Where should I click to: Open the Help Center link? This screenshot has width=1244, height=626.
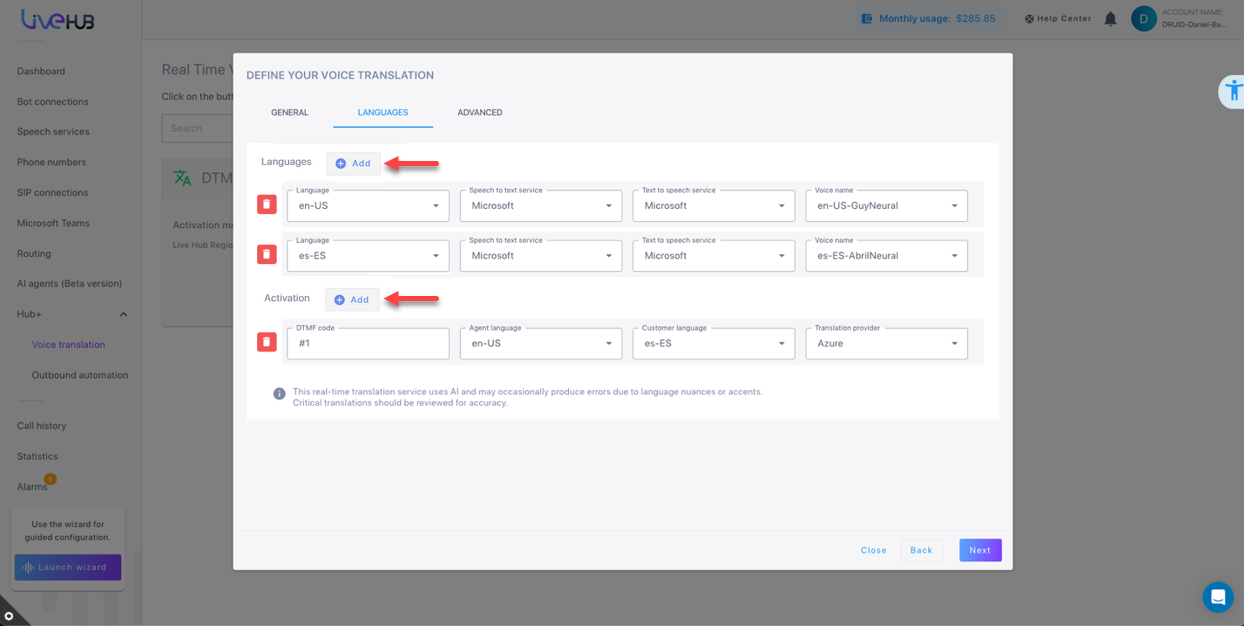(x=1057, y=19)
